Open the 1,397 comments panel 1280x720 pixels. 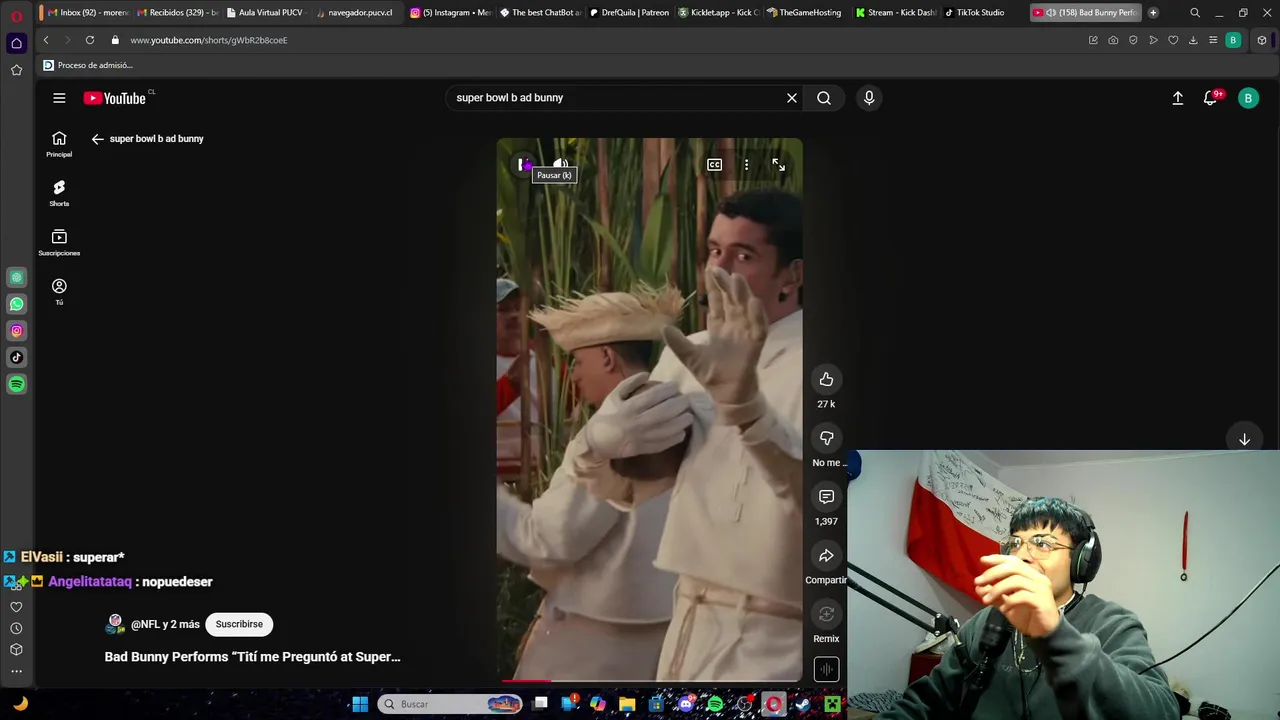click(x=826, y=497)
